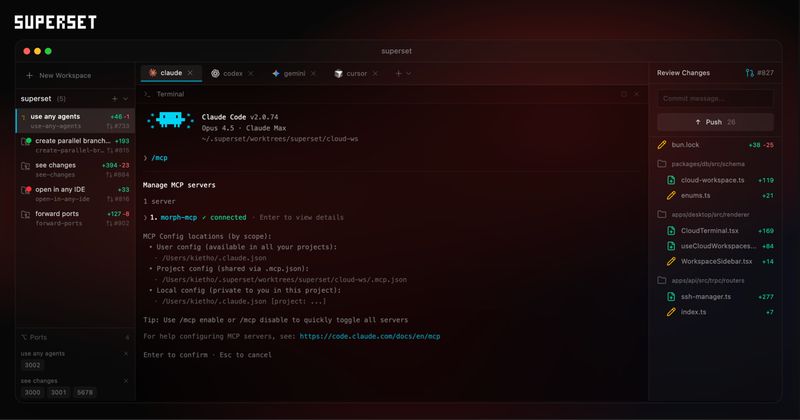800x420 pixels.
Task: Click the codex tab's icon
Action: (x=215, y=73)
